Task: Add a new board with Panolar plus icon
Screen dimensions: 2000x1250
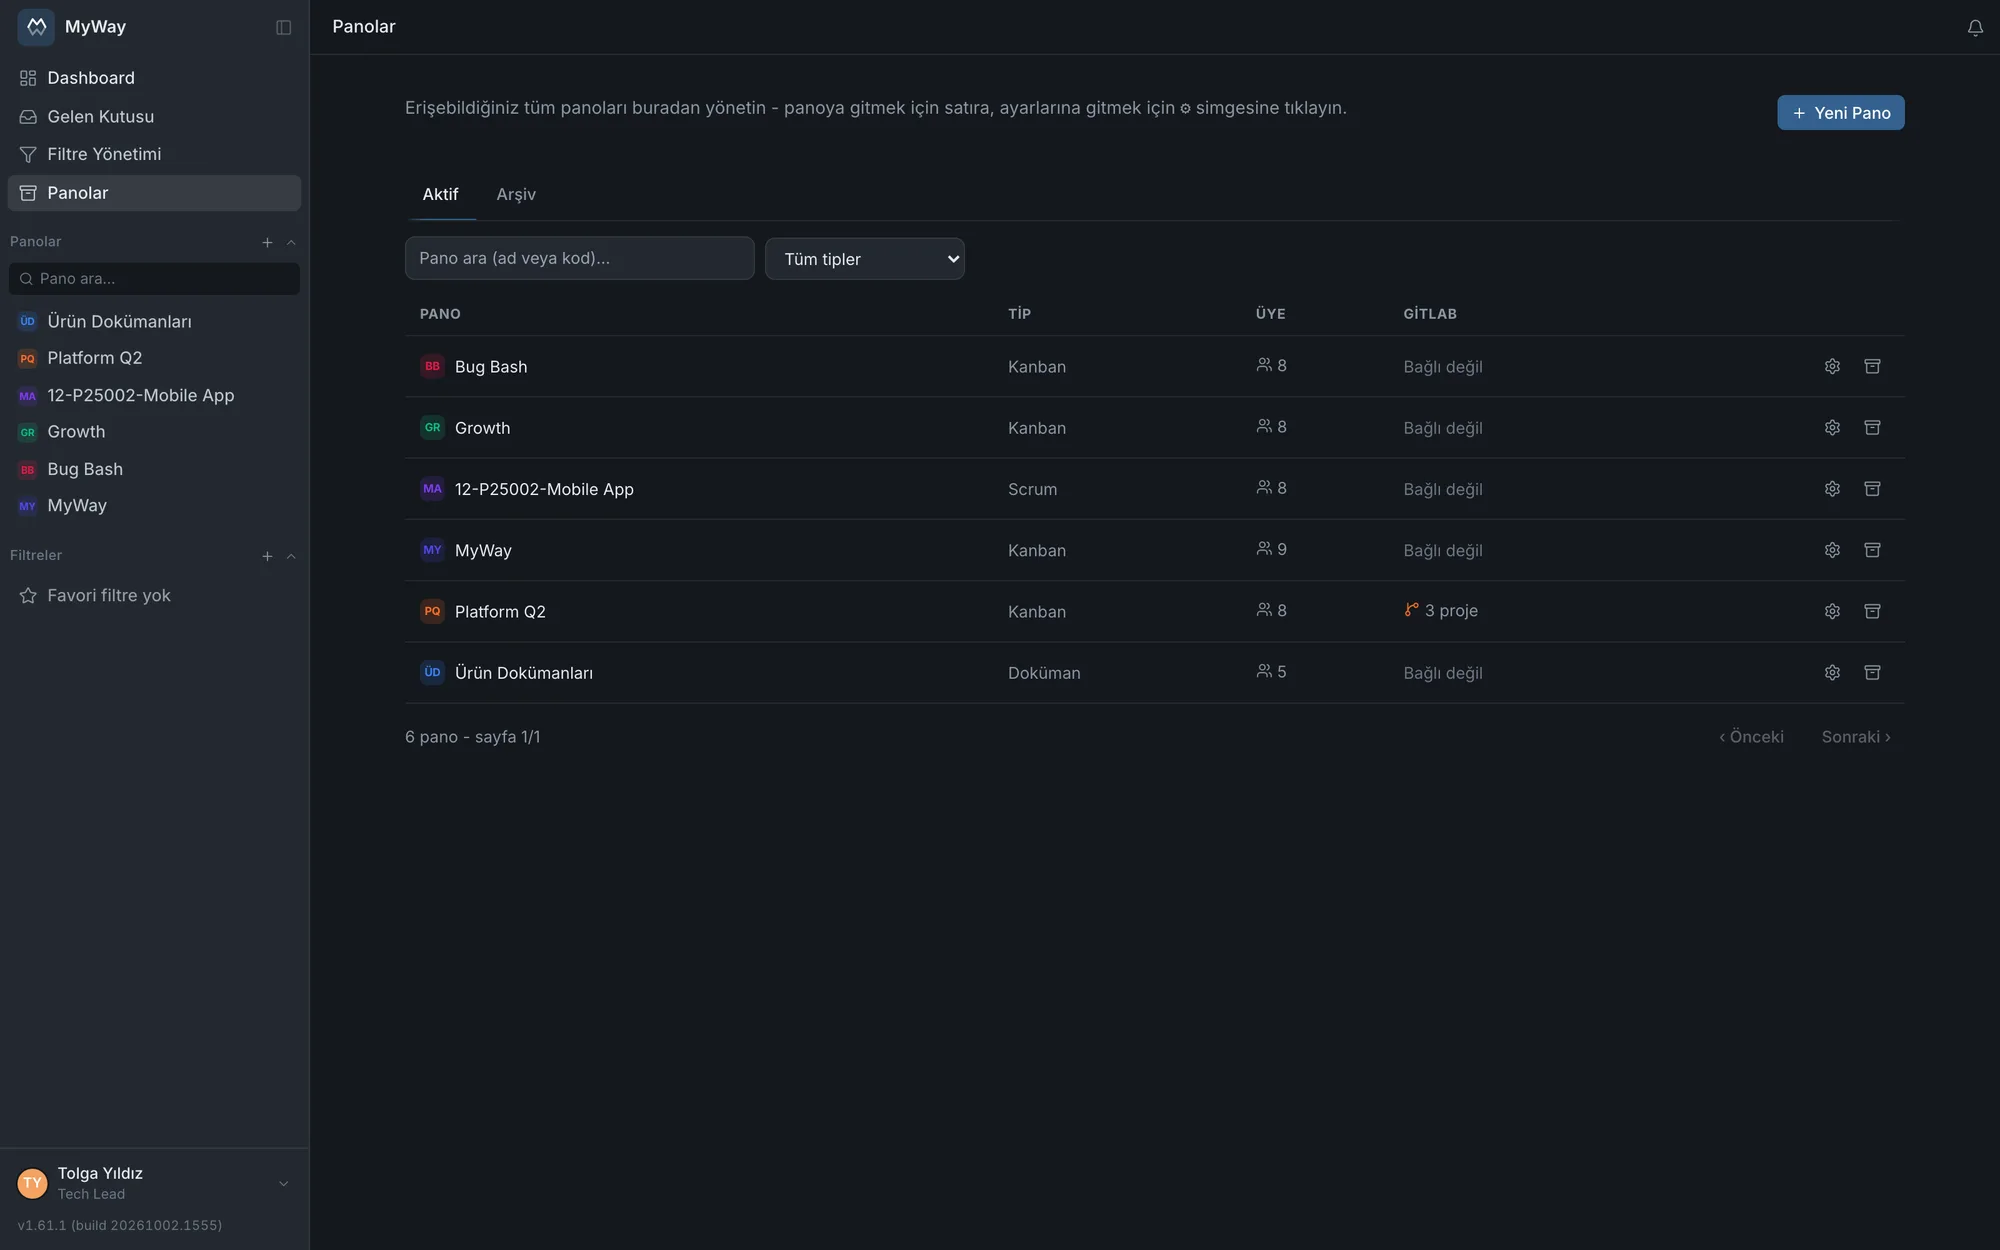Action: [x=267, y=242]
